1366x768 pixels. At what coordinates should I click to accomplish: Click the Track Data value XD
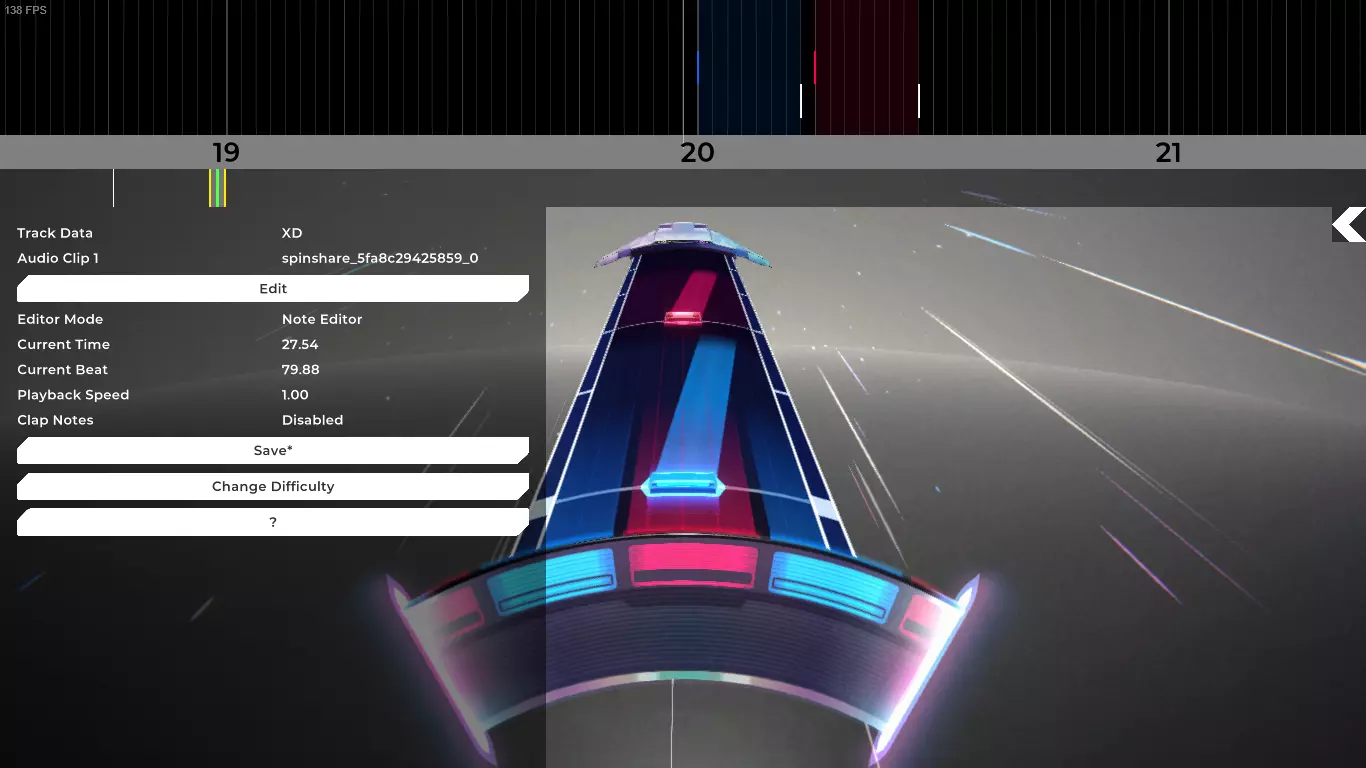coord(292,233)
